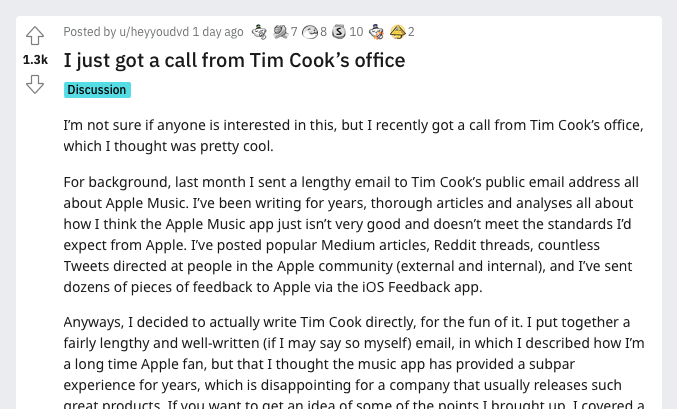This screenshot has width=677, height=409.
Task: Click the number 8 beside the third award
Action: tap(323, 32)
